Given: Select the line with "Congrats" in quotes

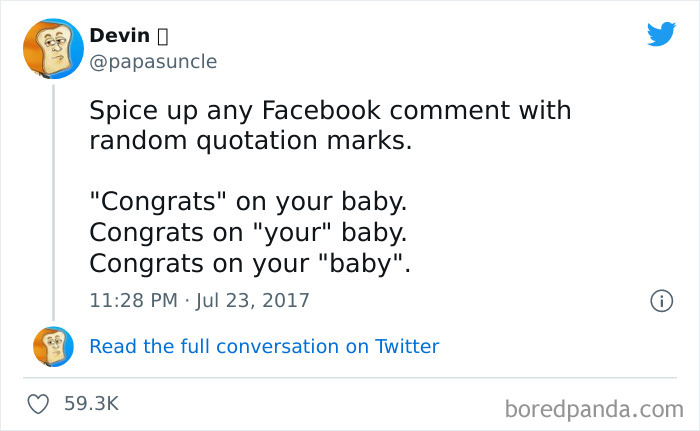Looking at the screenshot, I should pos(248,201).
